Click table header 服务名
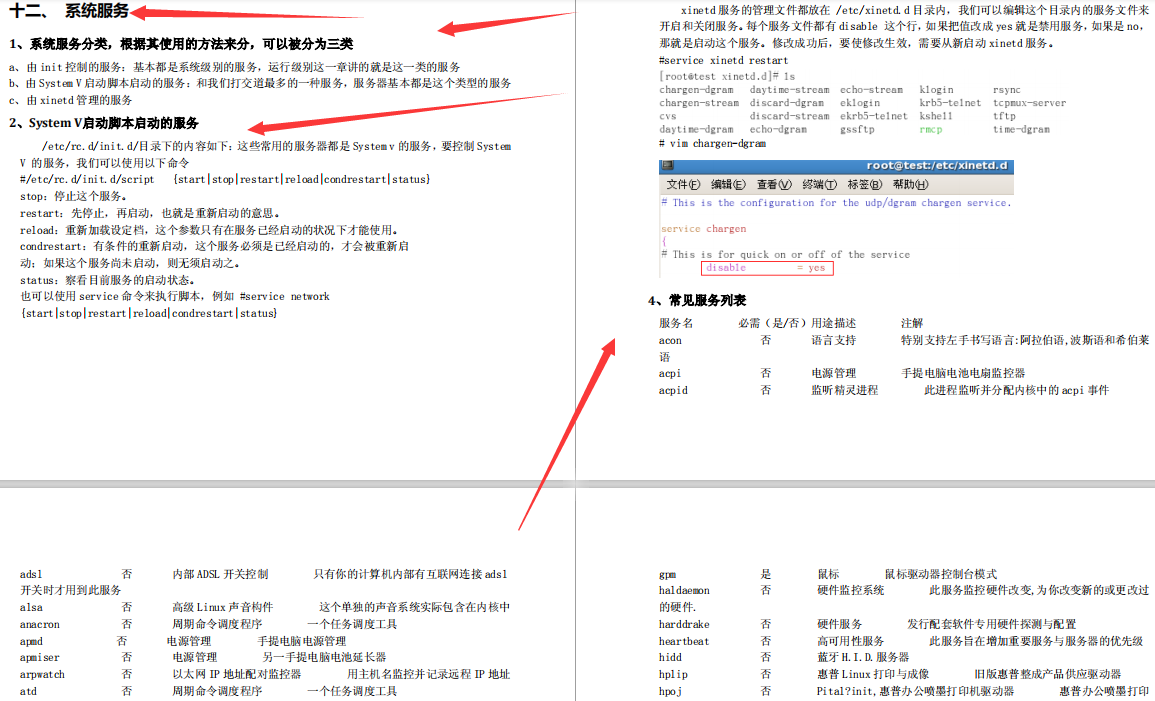Image resolution: width=1155 pixels, height=701 pixels. (x=676, y=323)
